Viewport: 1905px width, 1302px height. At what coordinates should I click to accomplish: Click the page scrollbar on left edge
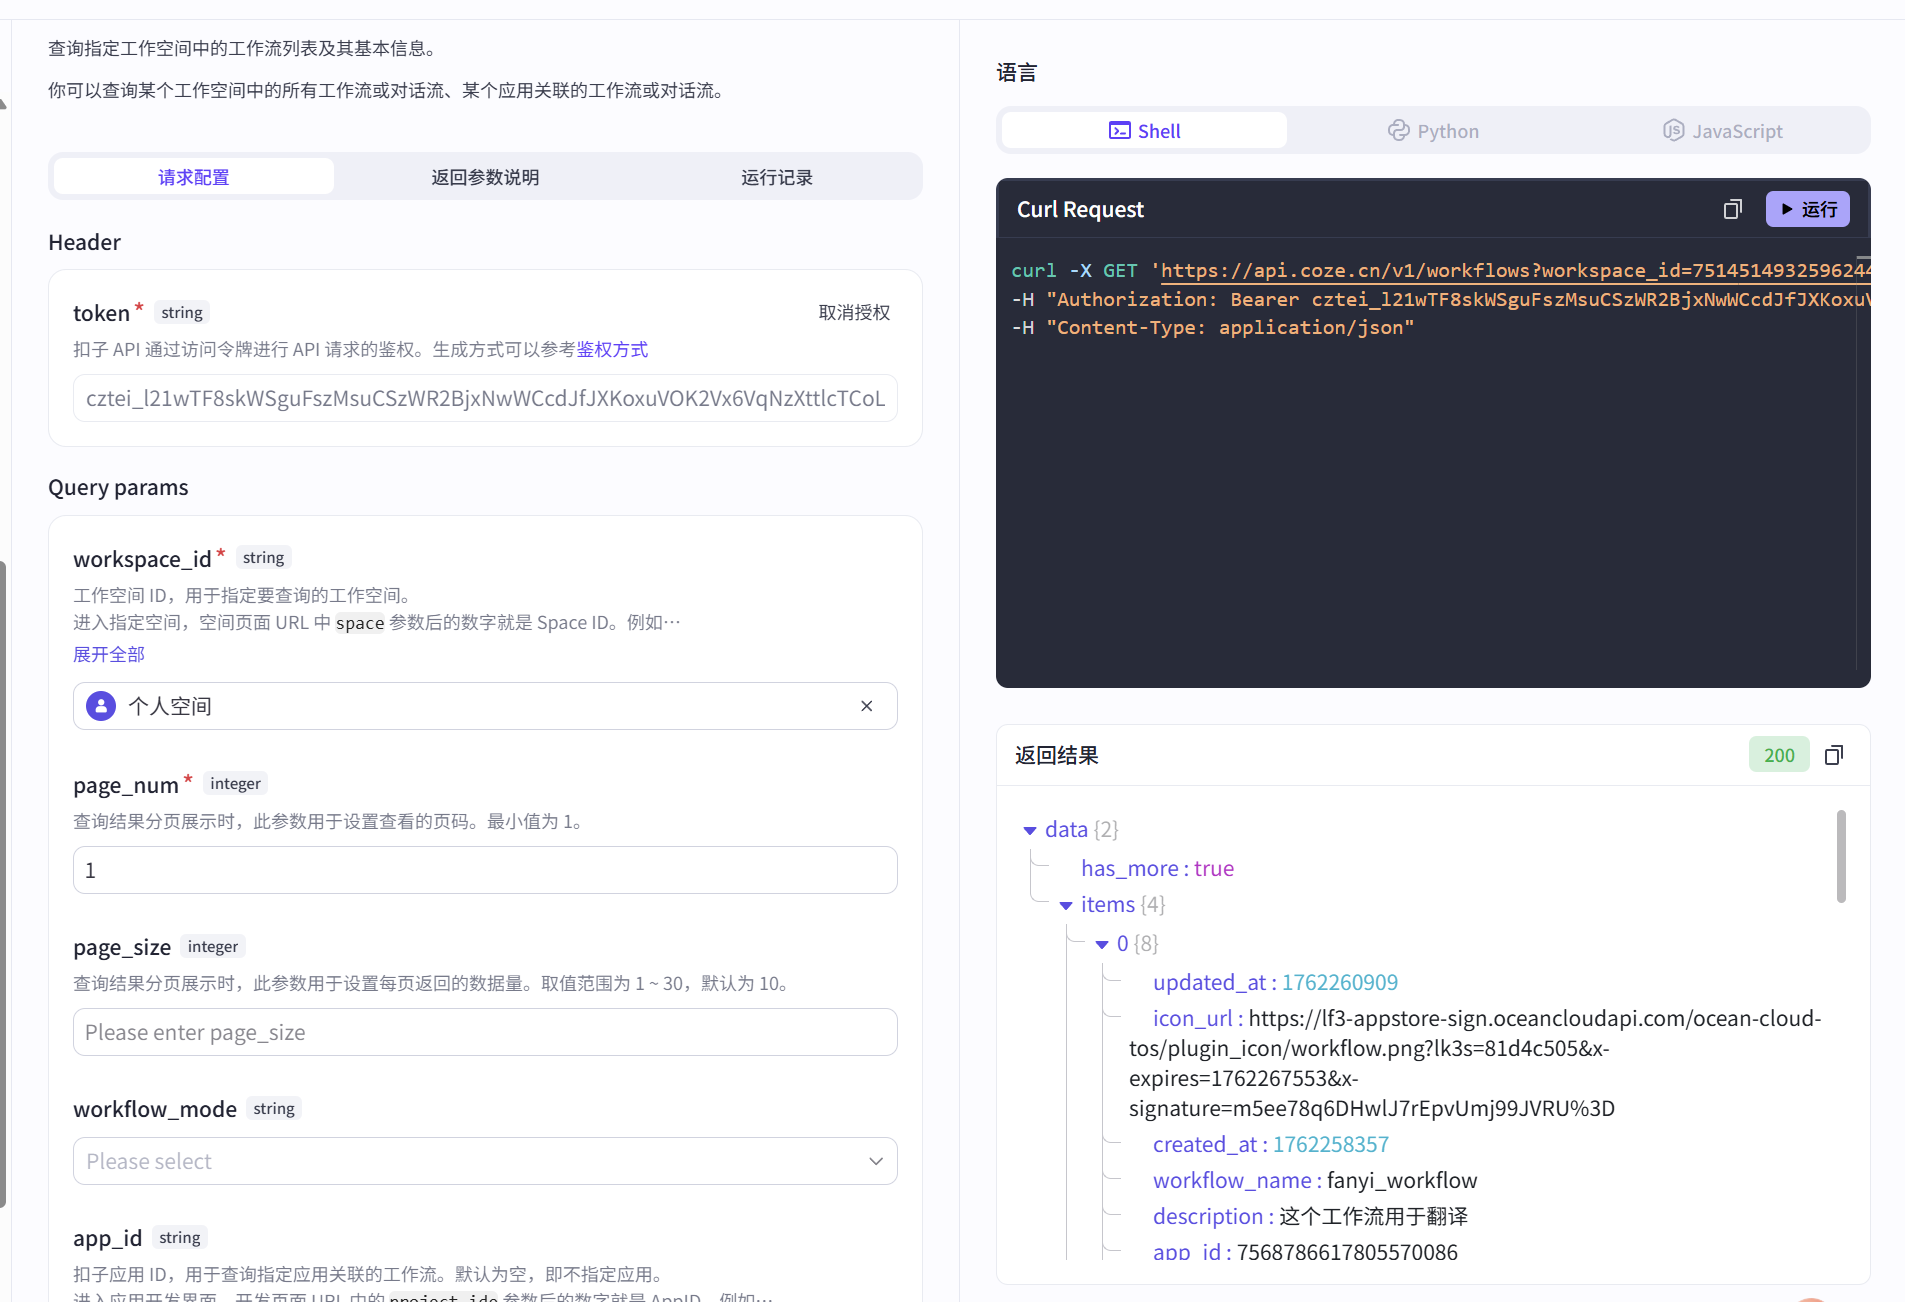pyautogui.click(x=3, y=884)
